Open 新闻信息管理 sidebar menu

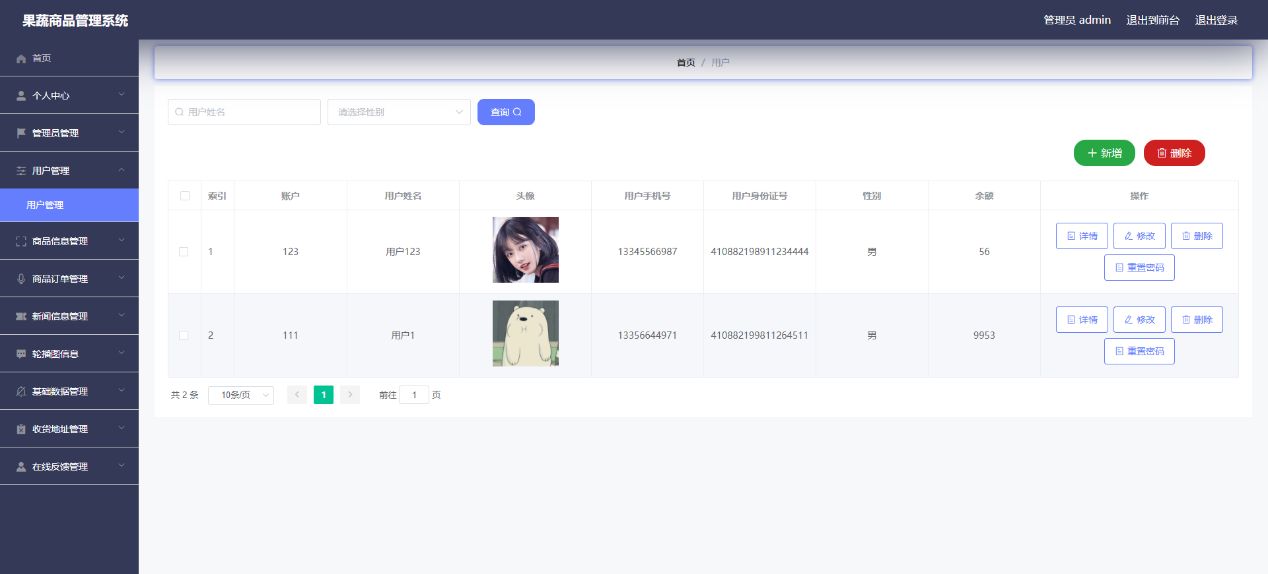click(x=69, y=316)
